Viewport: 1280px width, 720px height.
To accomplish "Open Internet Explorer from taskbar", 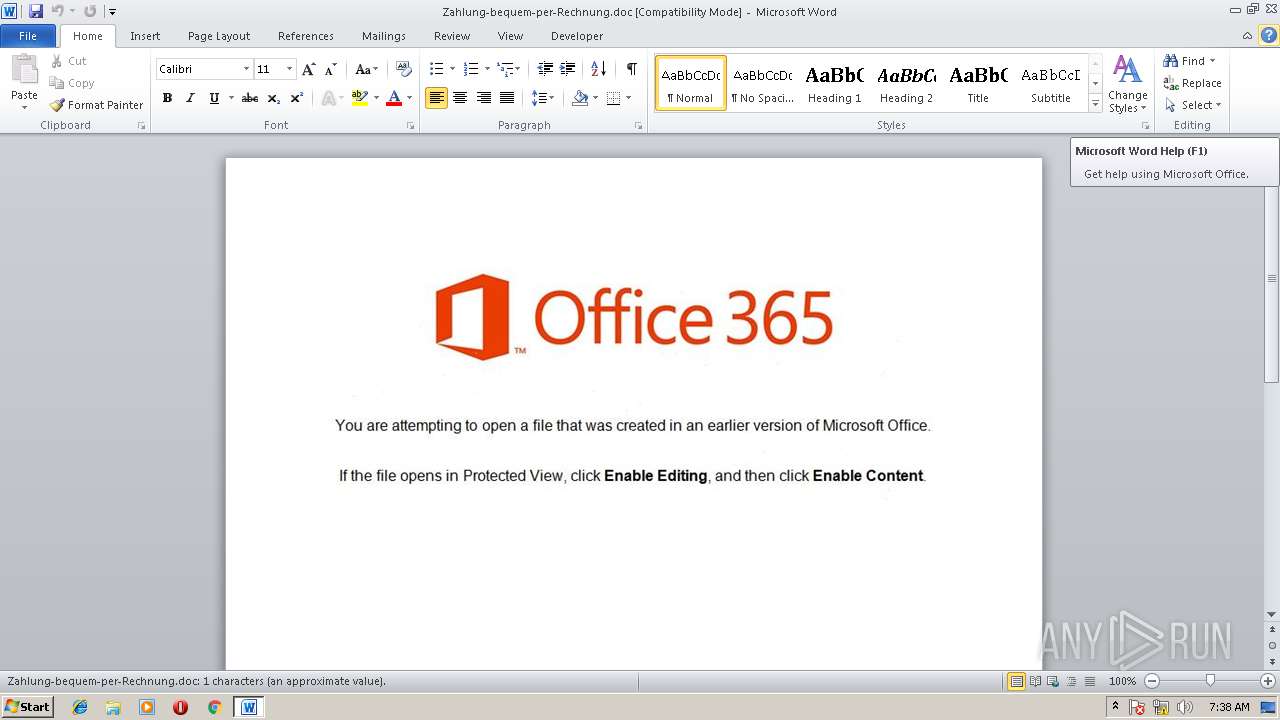I will pyautogui.click(x=80, y=707).
